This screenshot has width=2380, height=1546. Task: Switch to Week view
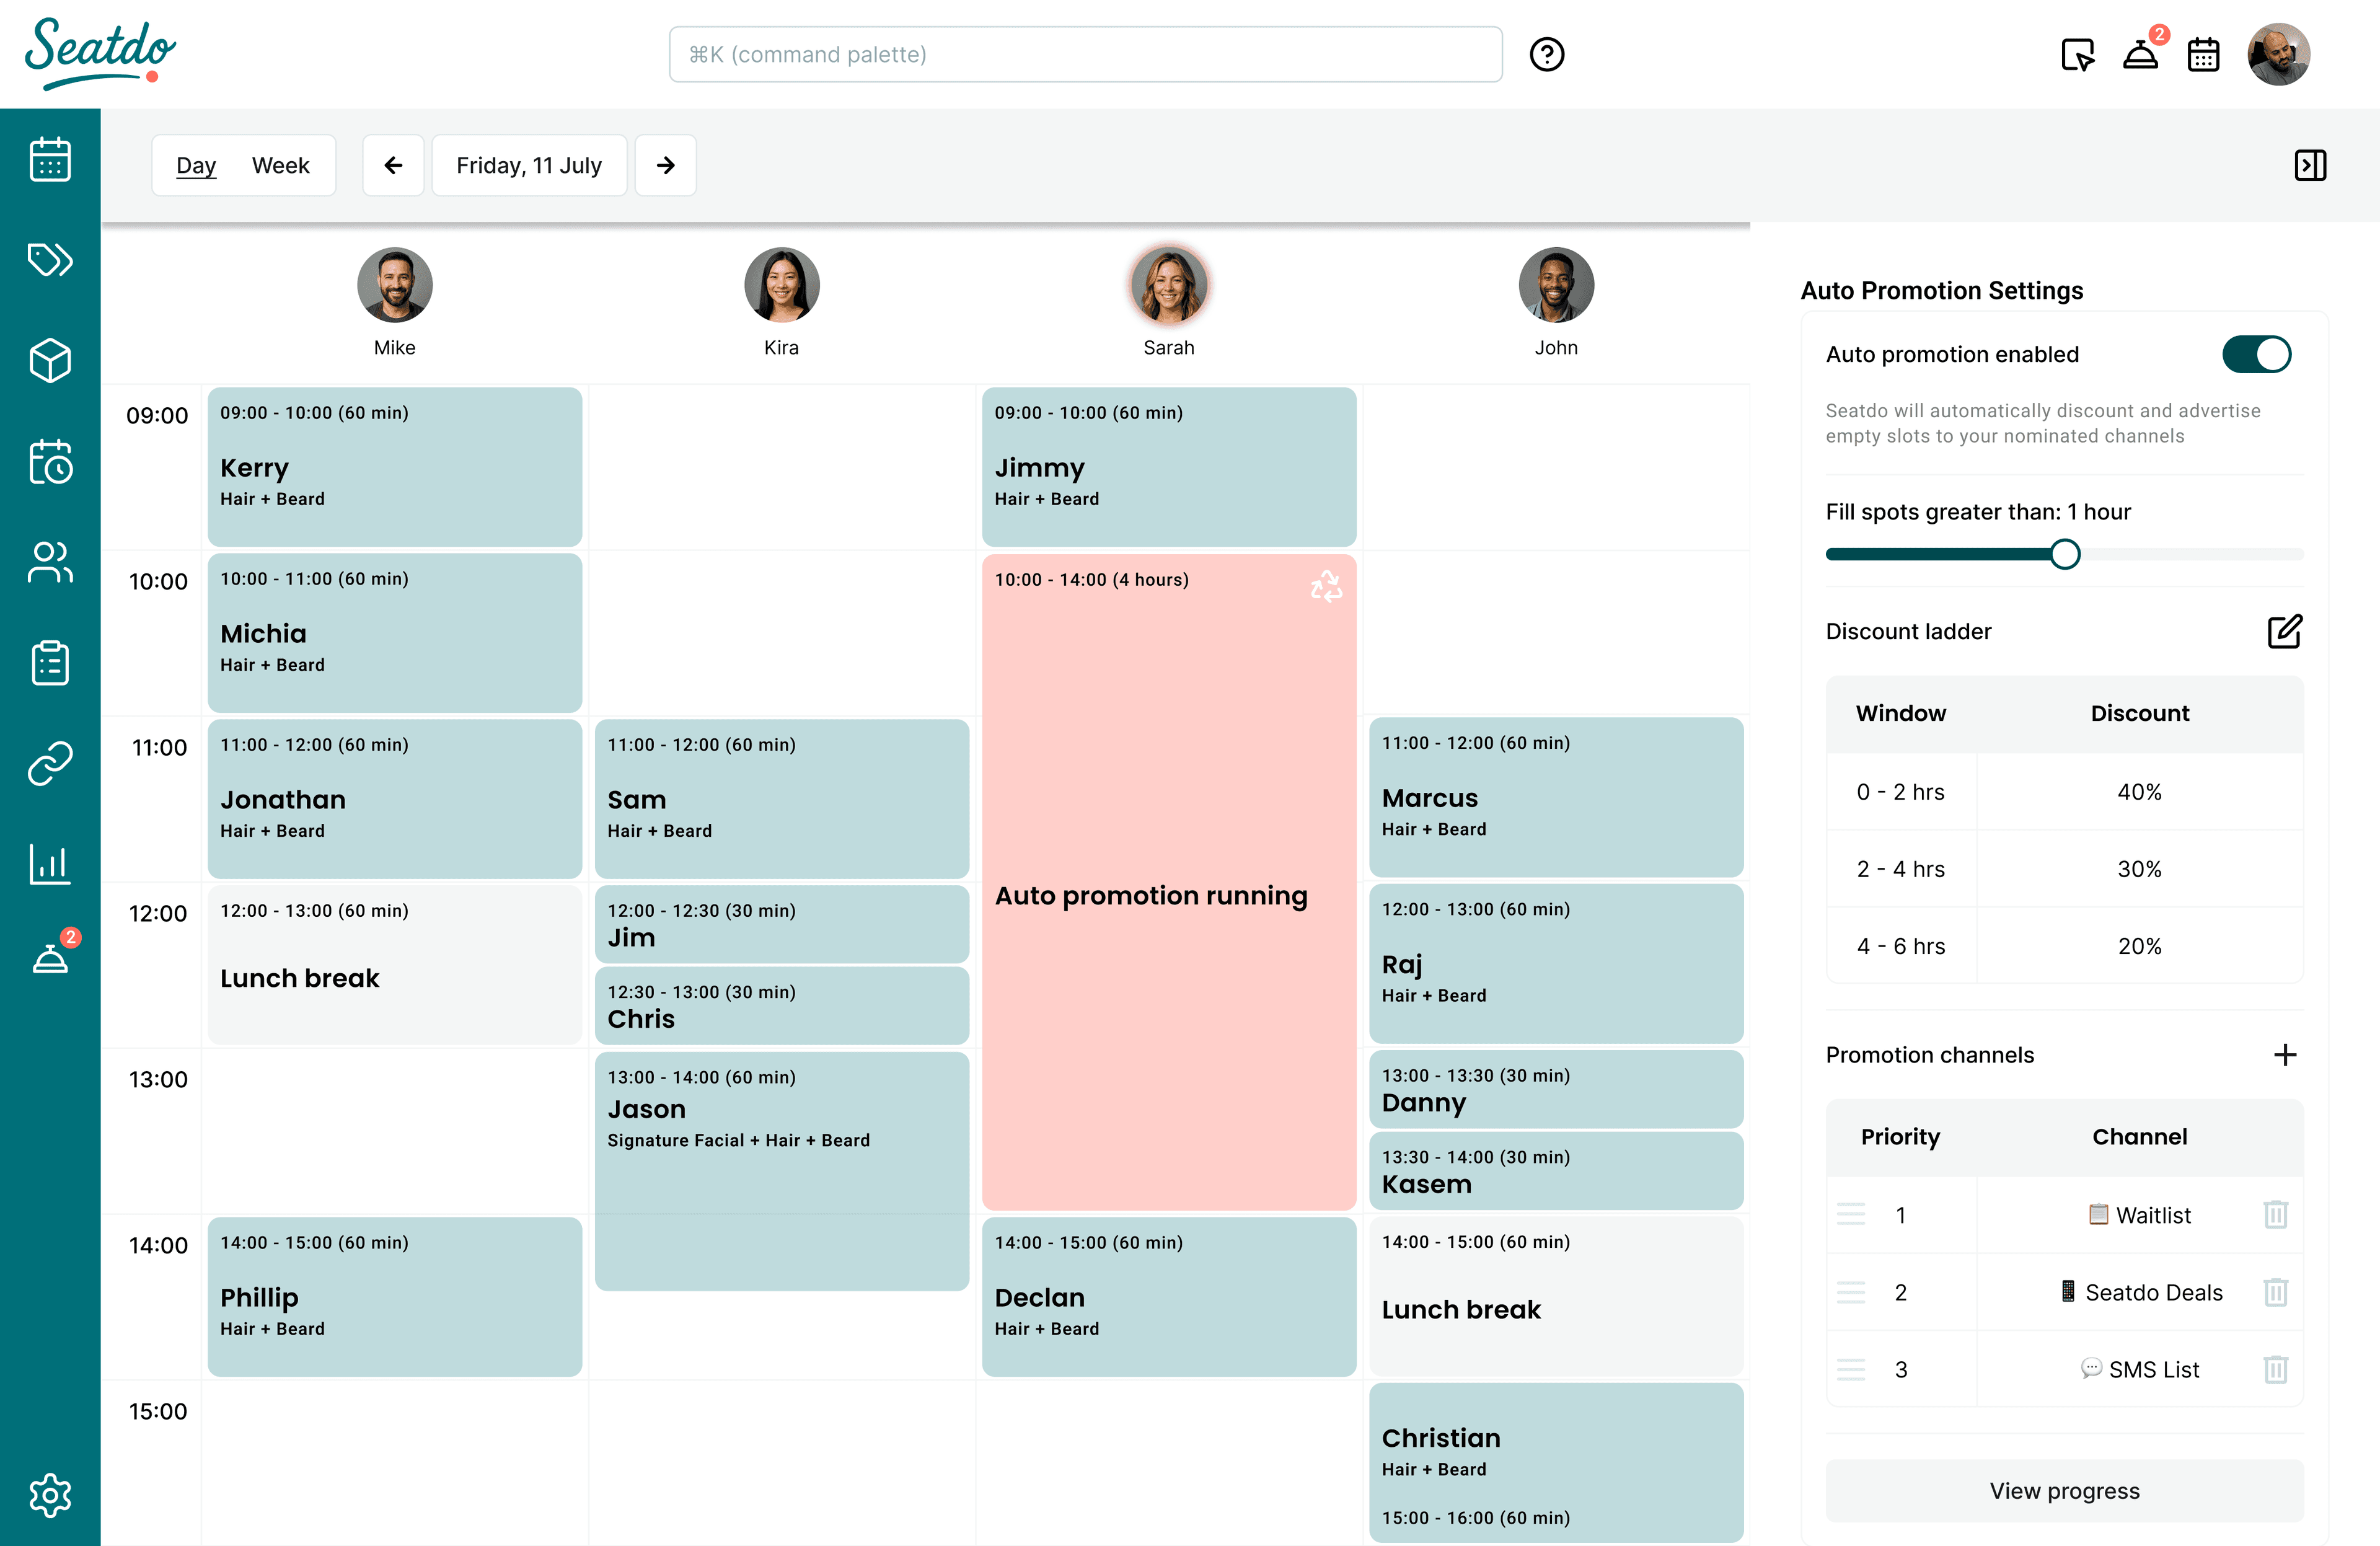click(280, 165)
